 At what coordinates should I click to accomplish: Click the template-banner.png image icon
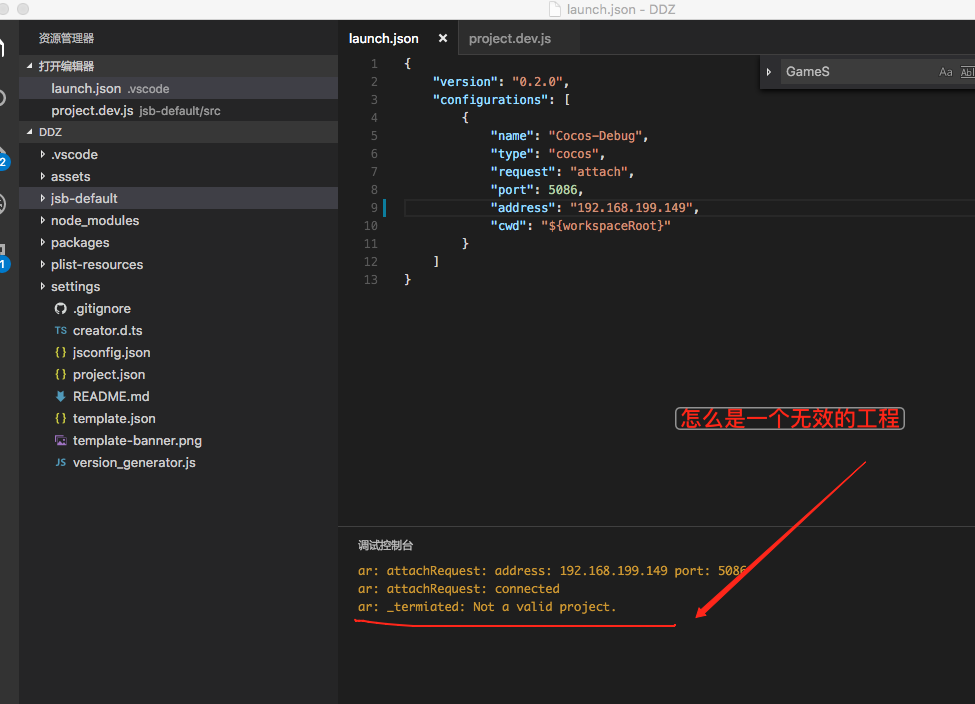click(x=60, y=440)
